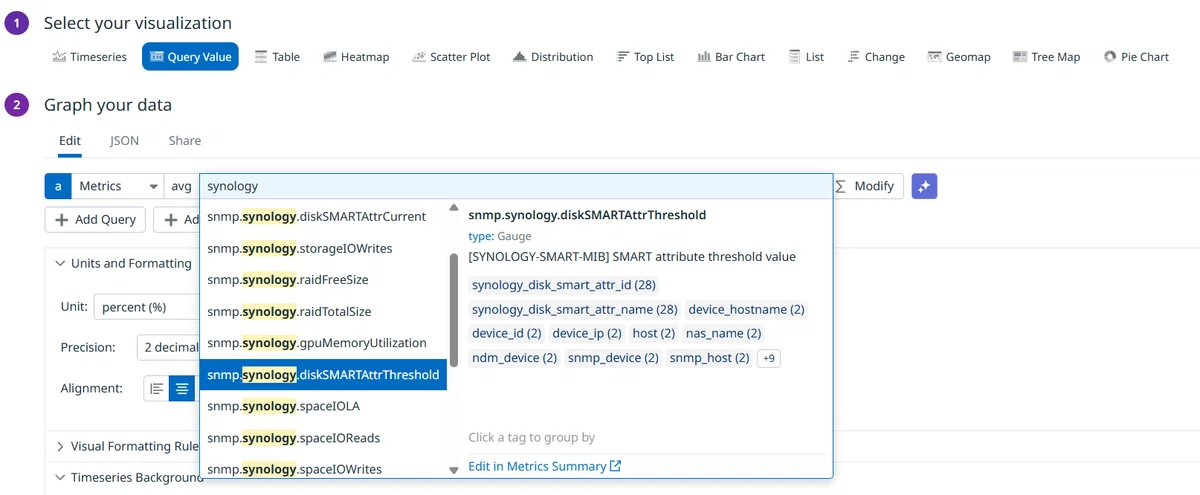
Task: Open the Metrics source dropdown
Action: (118, 186)
